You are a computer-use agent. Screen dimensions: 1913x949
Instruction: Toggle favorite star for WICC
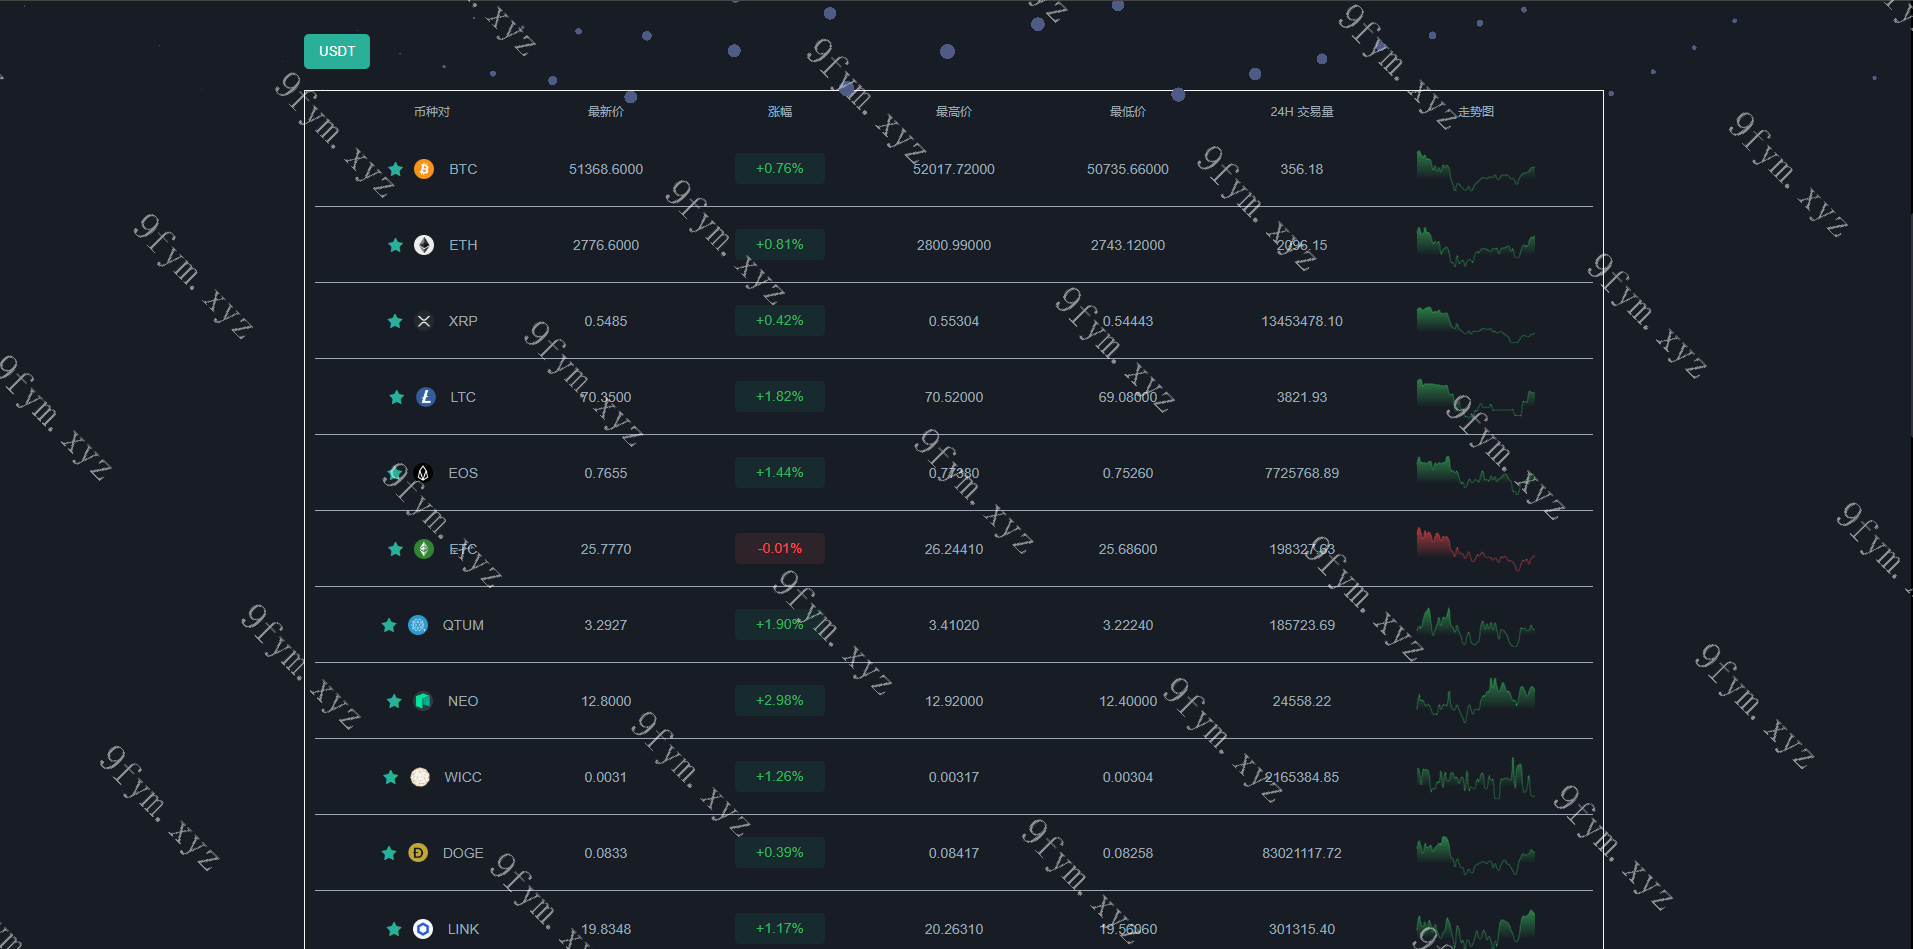(391, 777)
